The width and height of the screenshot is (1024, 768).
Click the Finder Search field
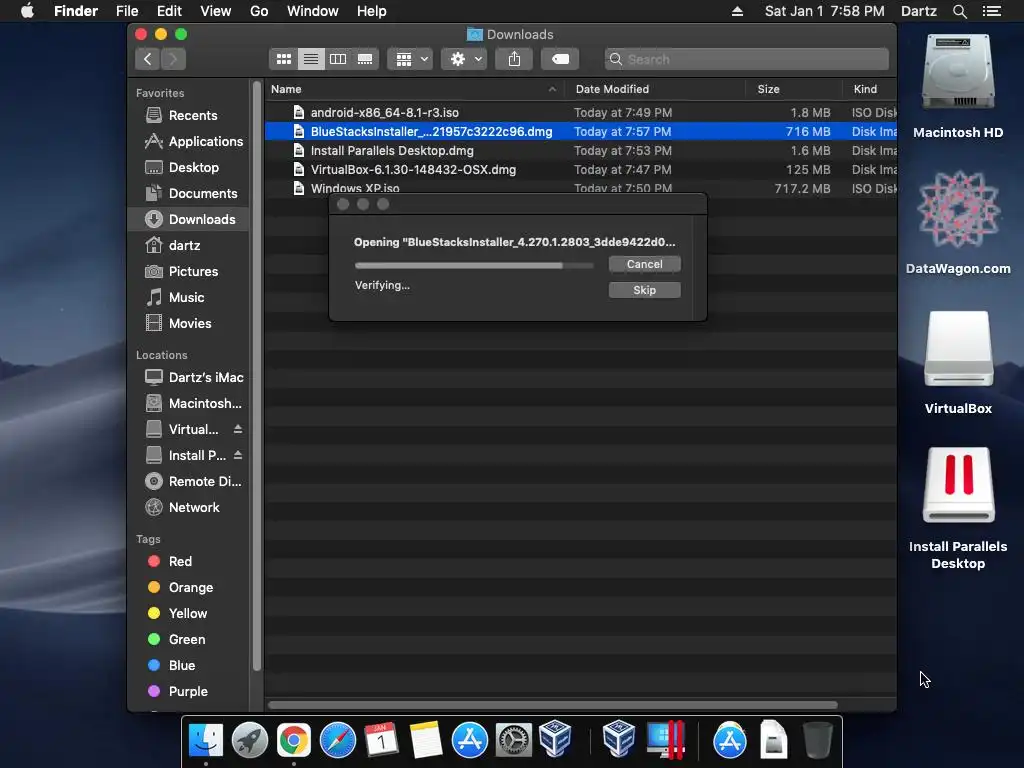(x=746, y=59)
